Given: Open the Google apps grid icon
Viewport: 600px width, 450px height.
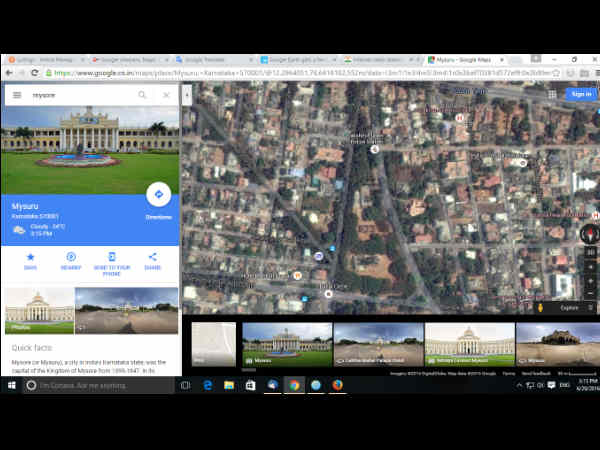Looking at the screenshot, I should (x=552, y=94).
